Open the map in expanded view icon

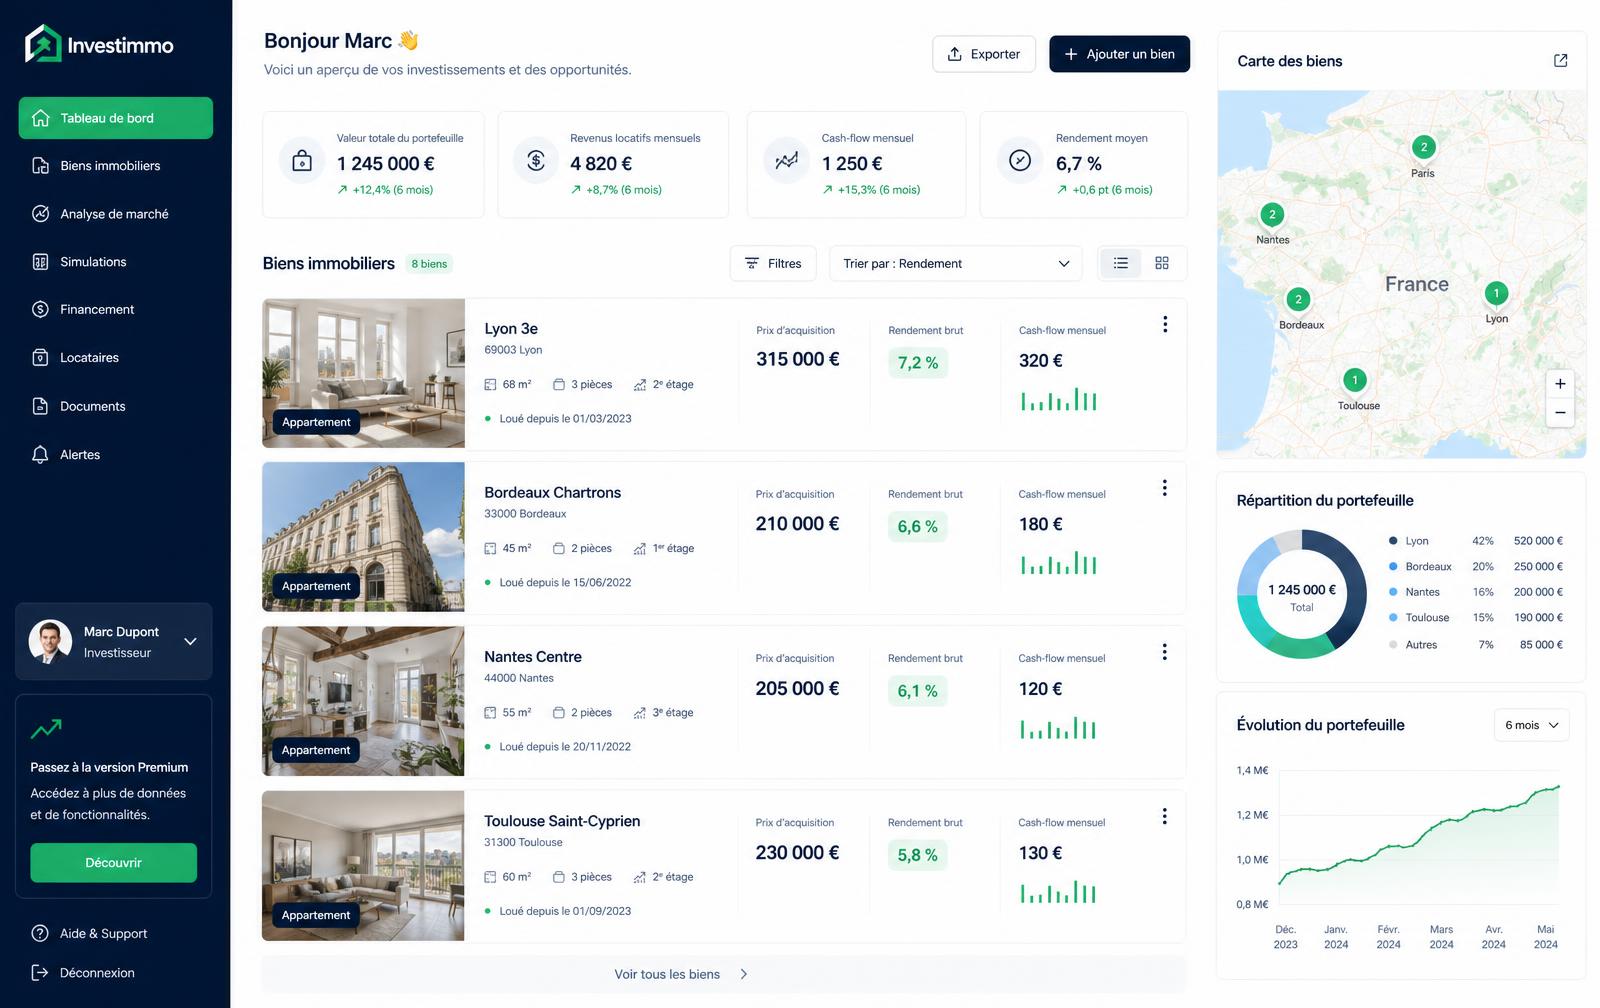tap(1560, 61)
